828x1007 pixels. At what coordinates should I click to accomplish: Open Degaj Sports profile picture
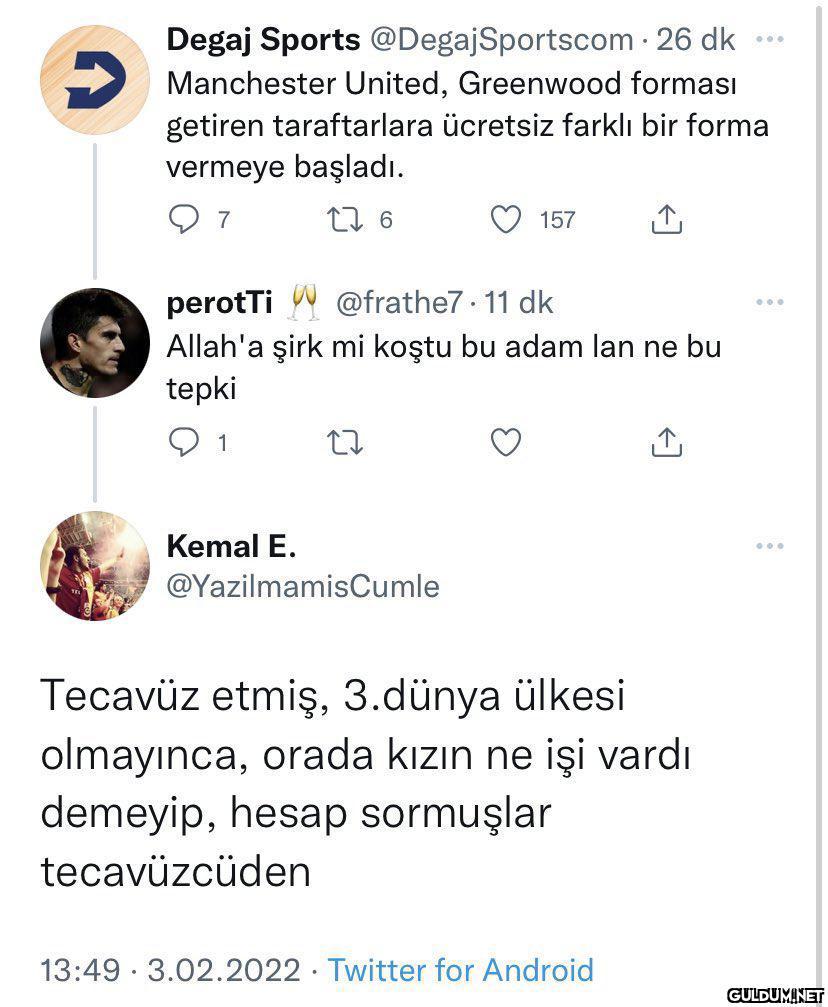click(94, 81)
